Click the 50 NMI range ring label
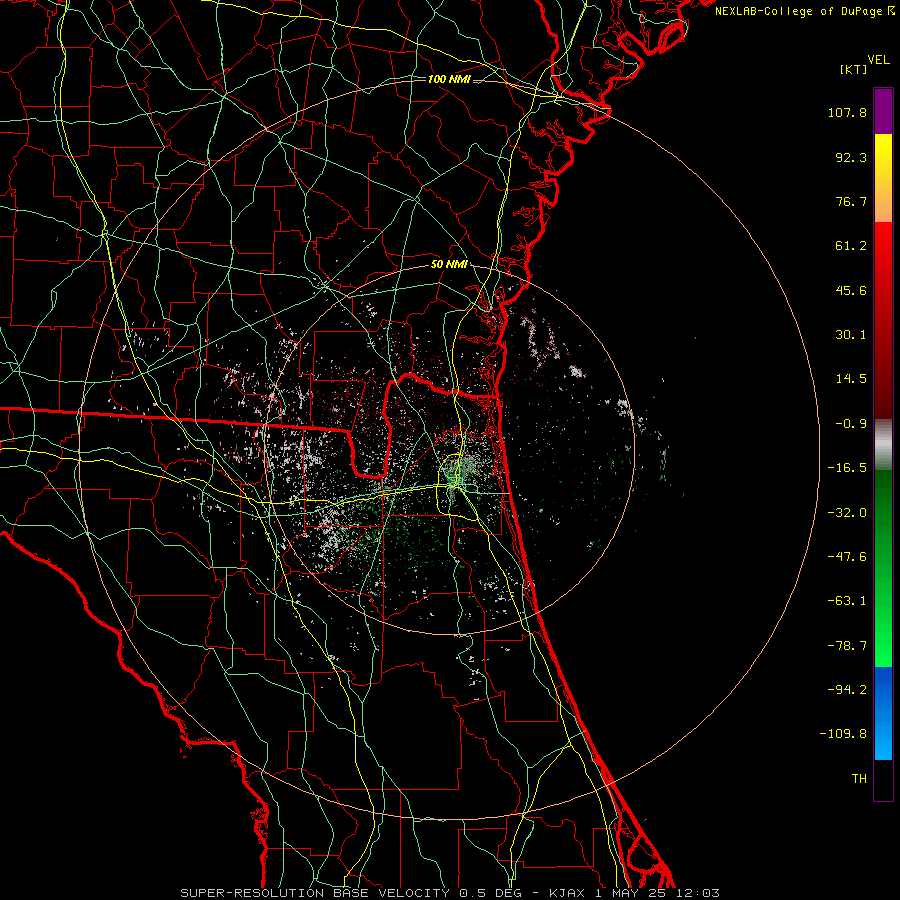 pos(449,265)
